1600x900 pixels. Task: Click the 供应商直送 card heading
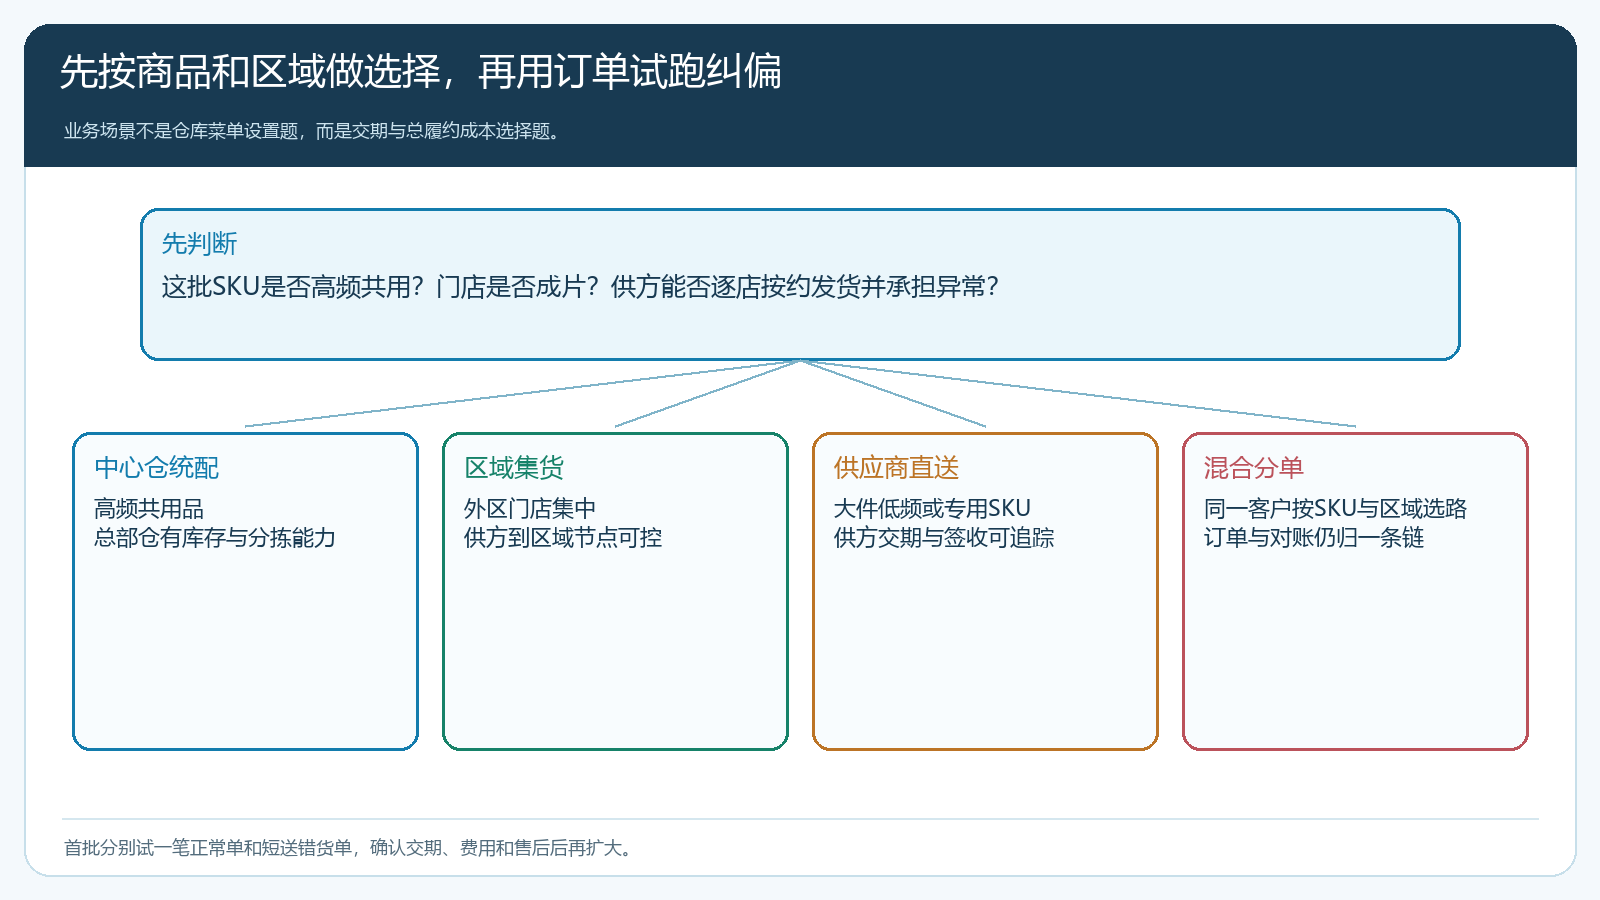896,468
